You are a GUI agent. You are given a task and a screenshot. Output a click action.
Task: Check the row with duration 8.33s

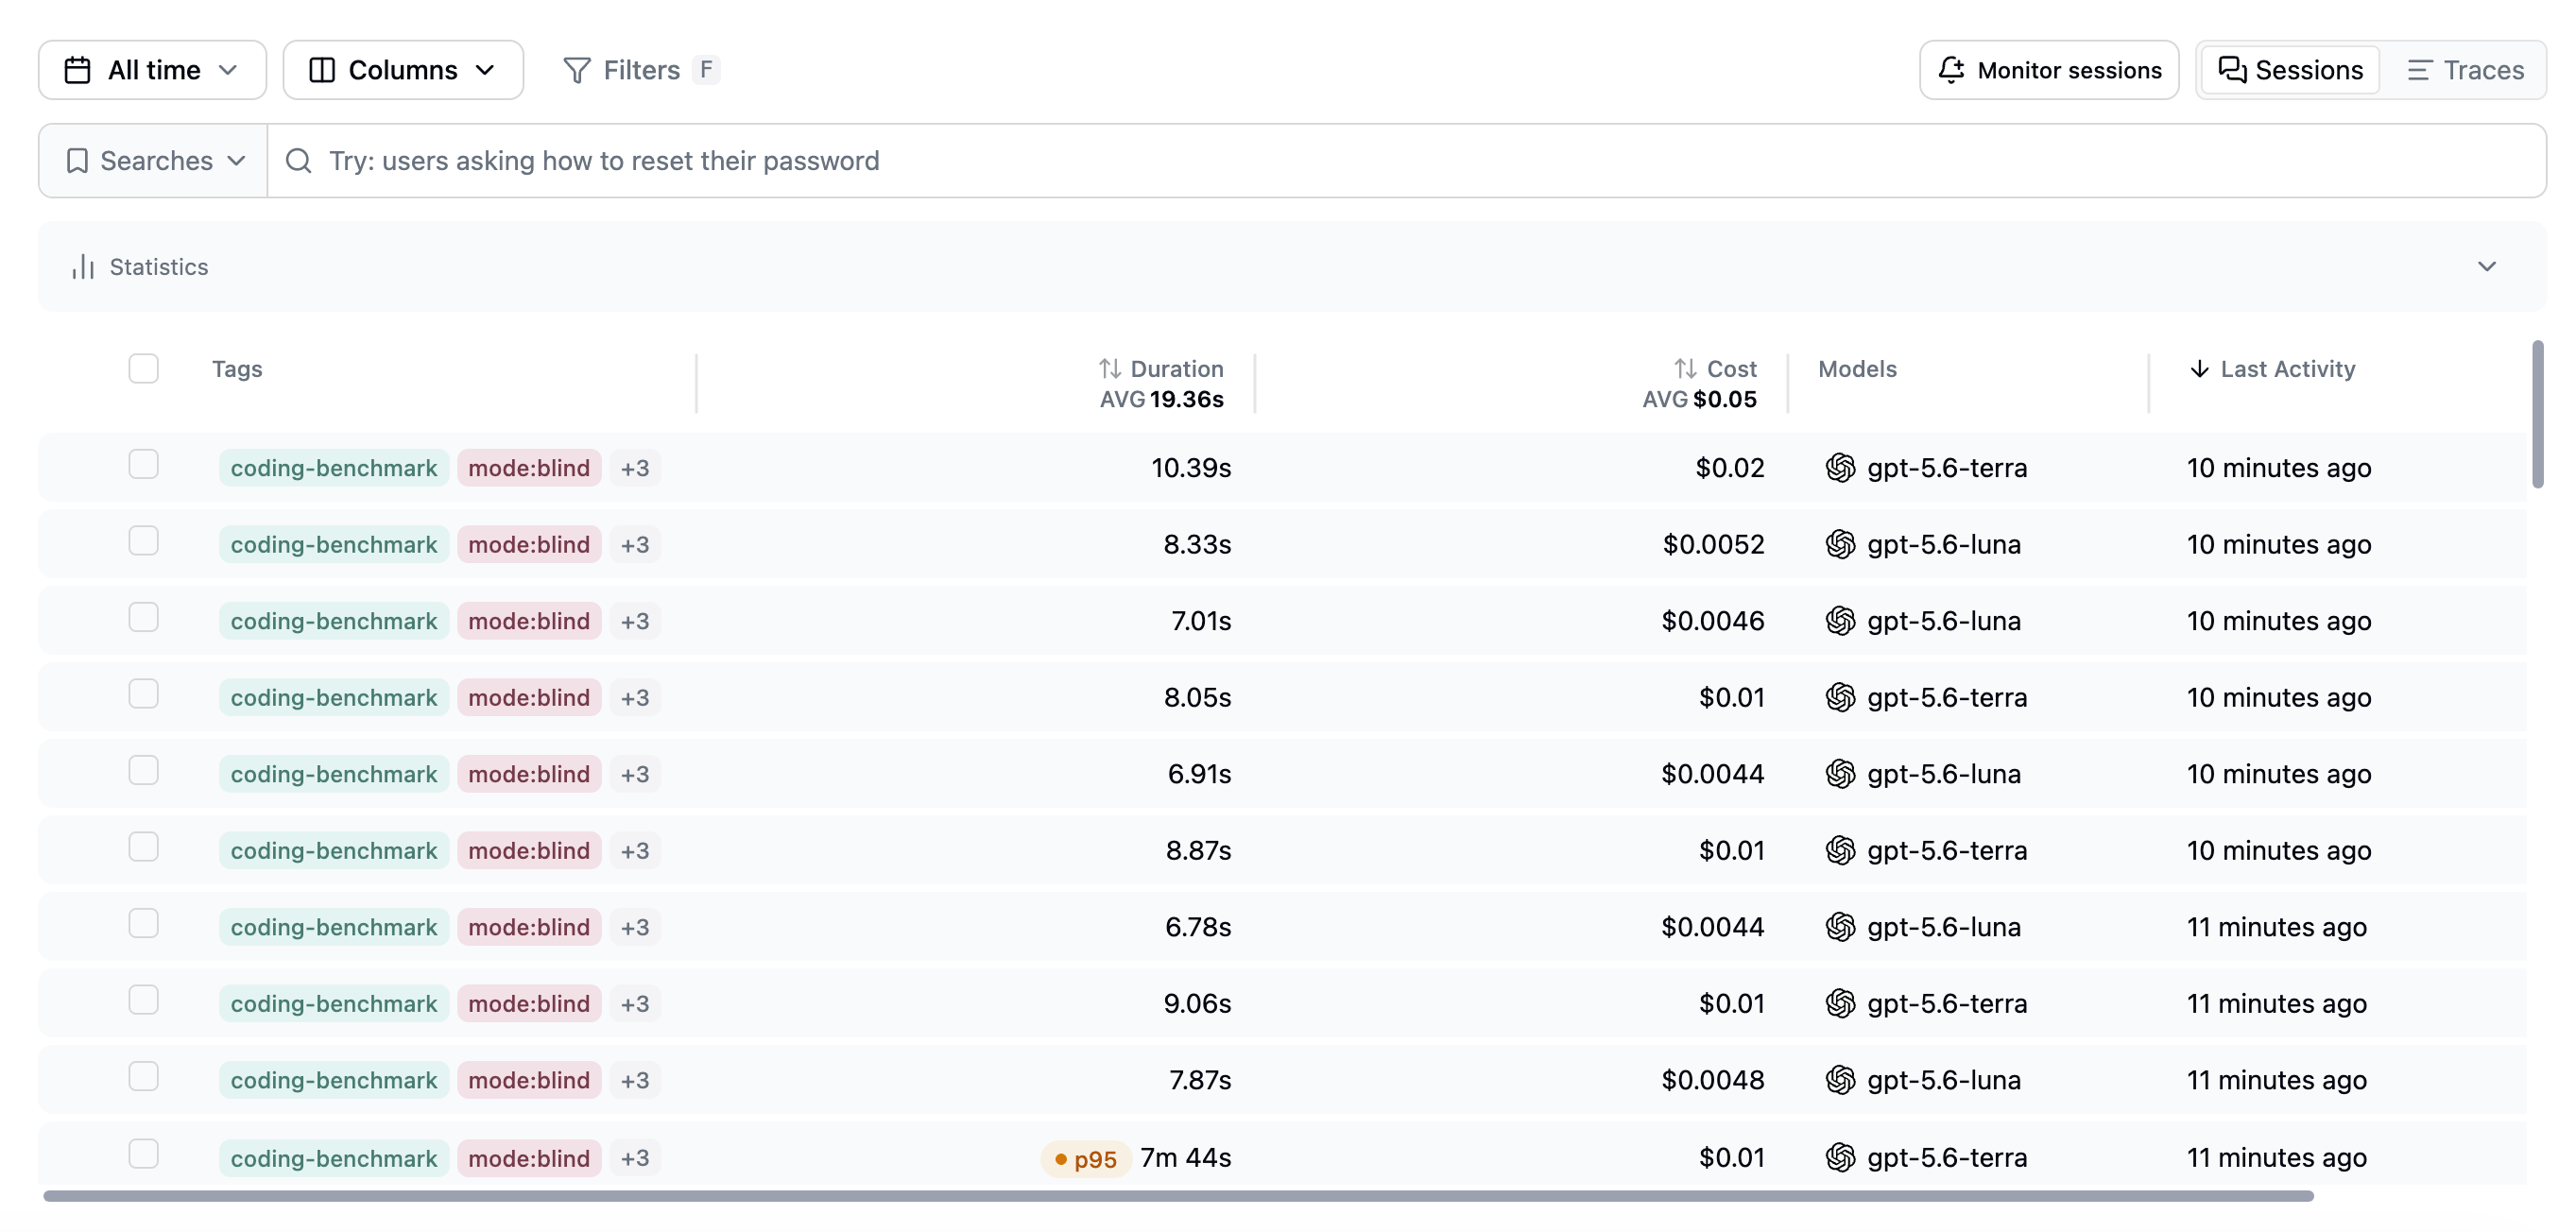(144, 541)
